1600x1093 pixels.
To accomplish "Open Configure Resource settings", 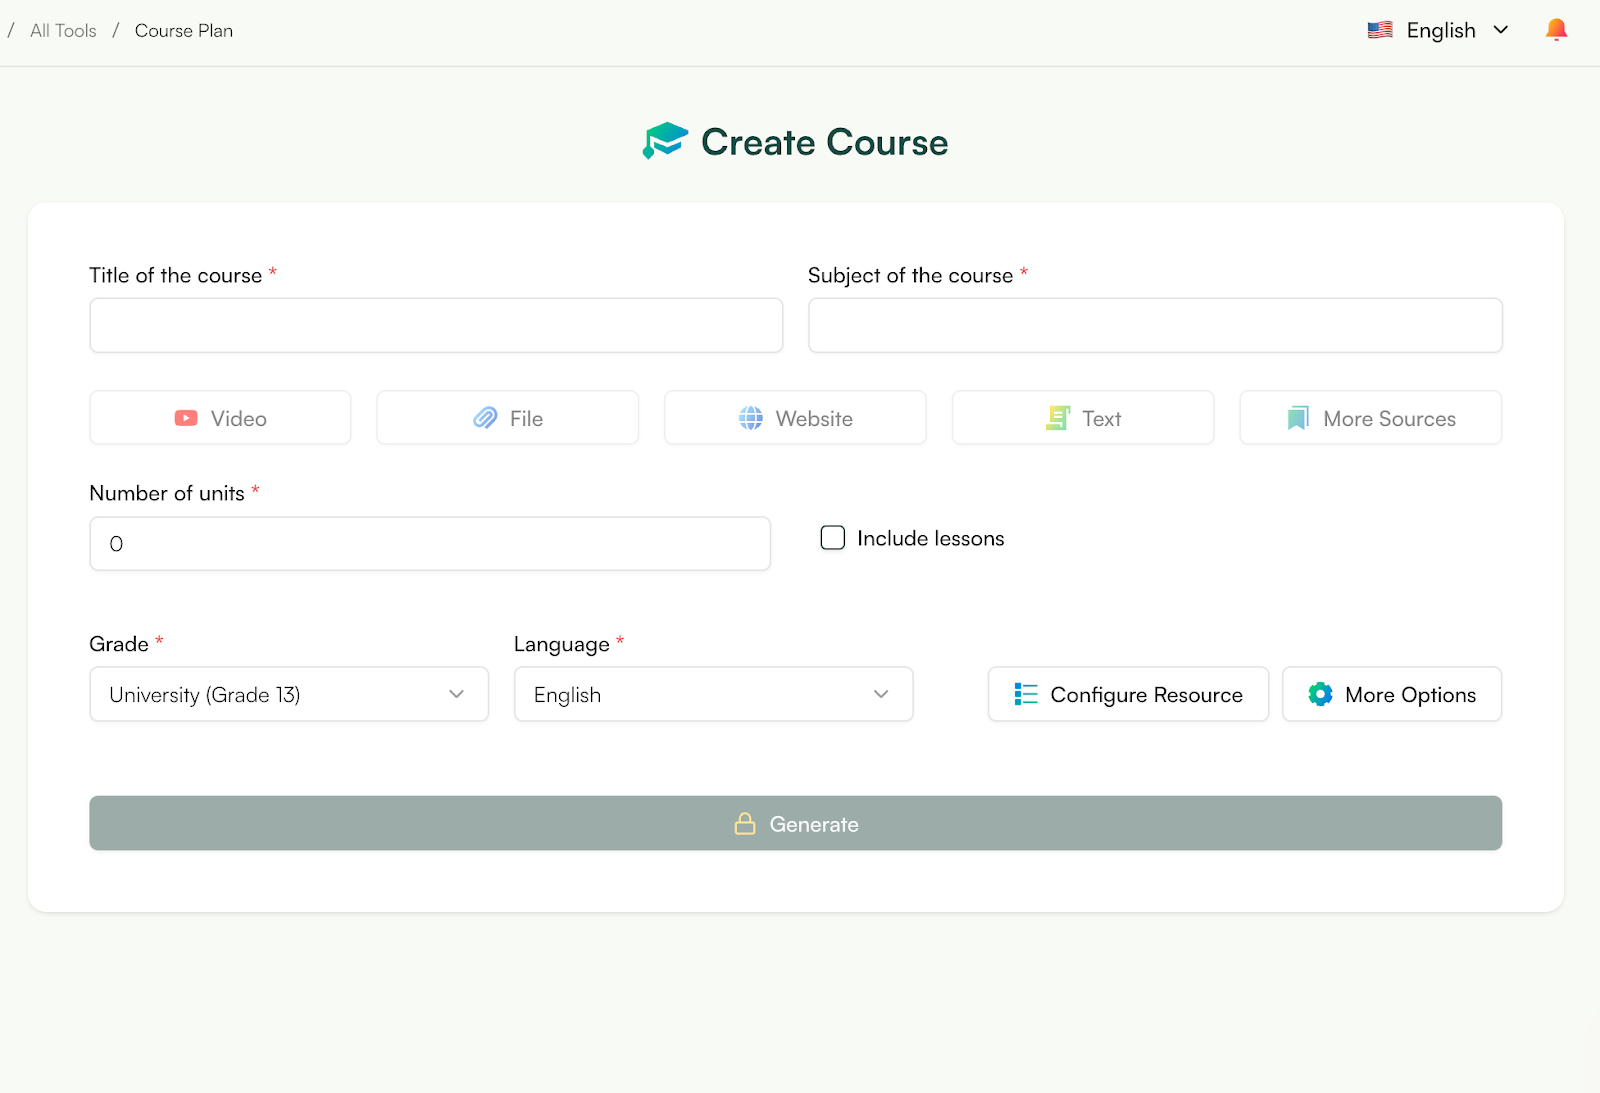I will click(x=1127, y=694).
